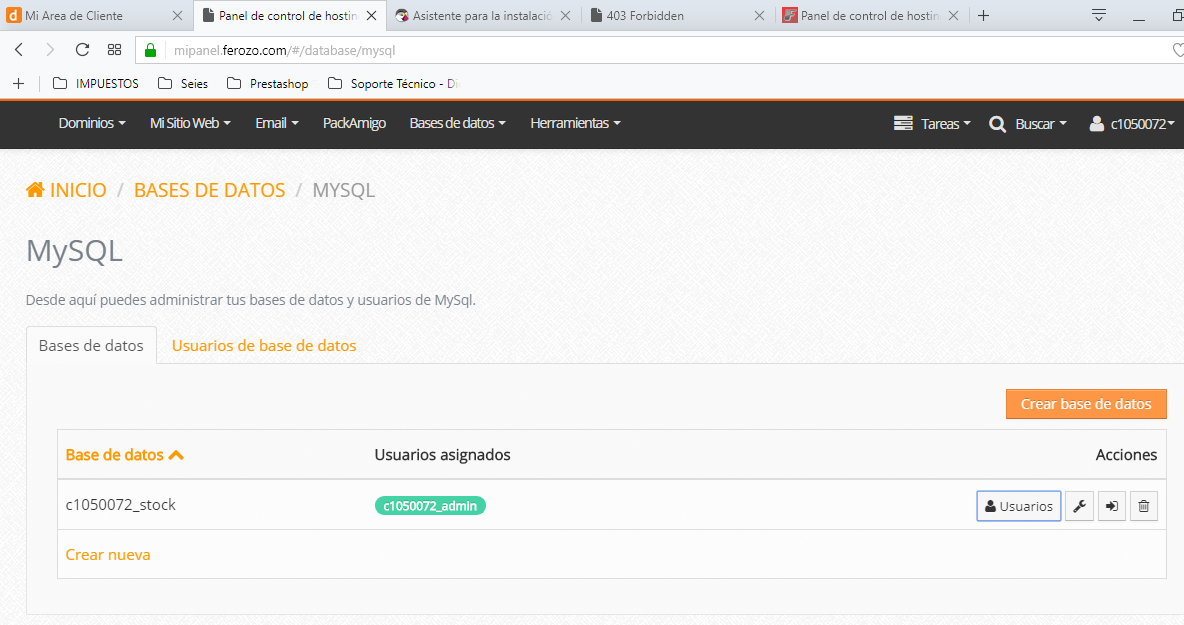Expand the Email dropdown menu

tap(277, 123)
